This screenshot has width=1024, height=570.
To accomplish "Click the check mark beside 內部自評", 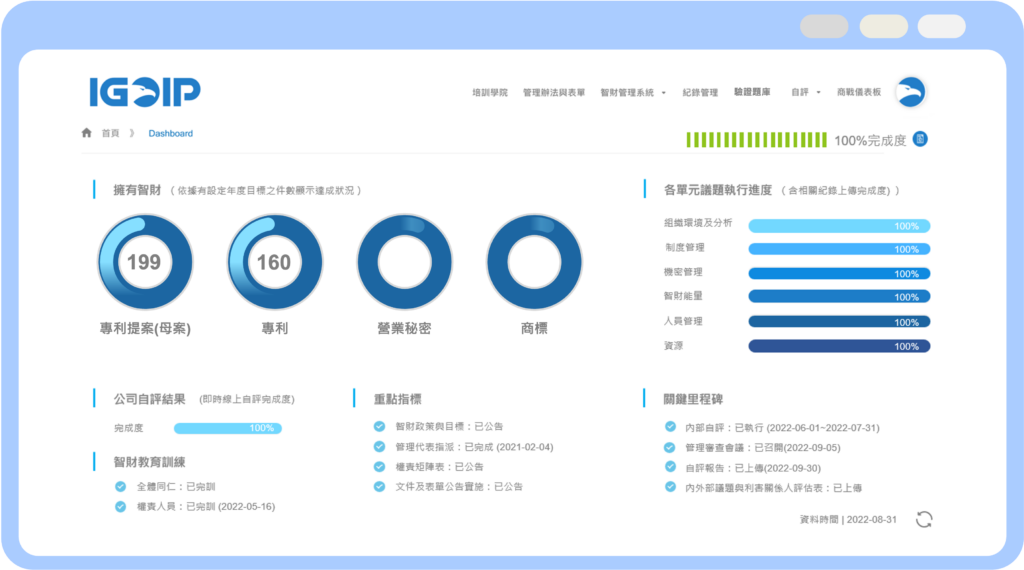I will (670, 427).
